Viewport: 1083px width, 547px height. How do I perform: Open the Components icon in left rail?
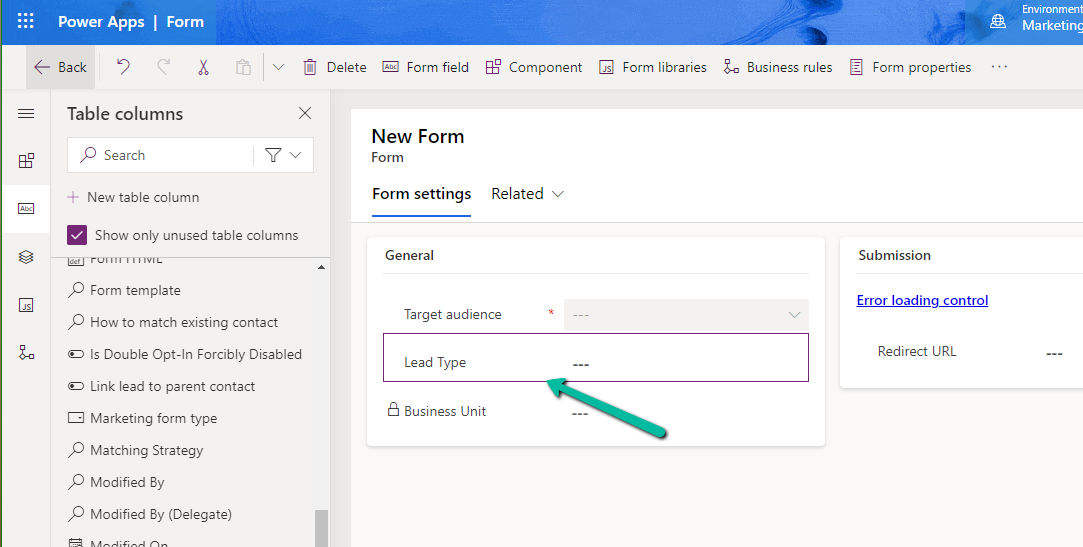click(x=26, y=161)
